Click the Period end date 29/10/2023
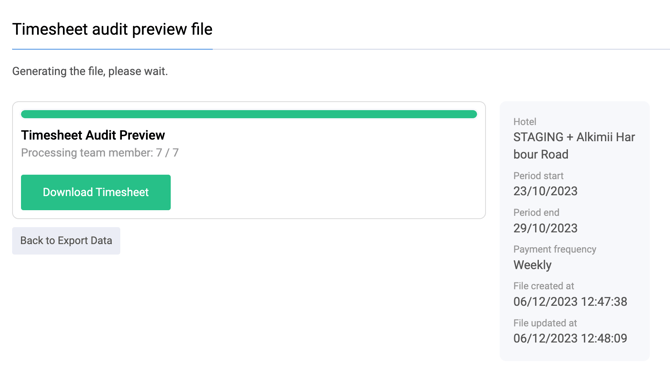670x376 pixels. 545,228
